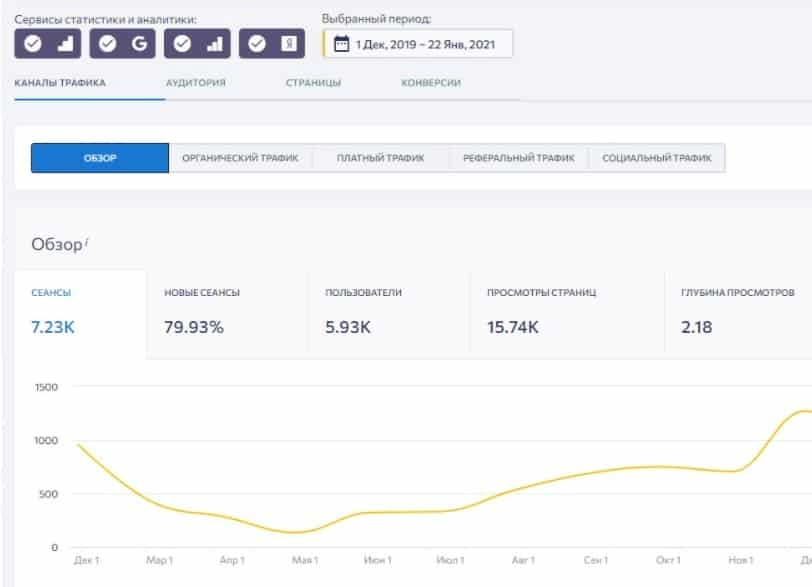Click the Сен 1 x-axis label
This screenshot has width=812, height=587.
[596, 560]
